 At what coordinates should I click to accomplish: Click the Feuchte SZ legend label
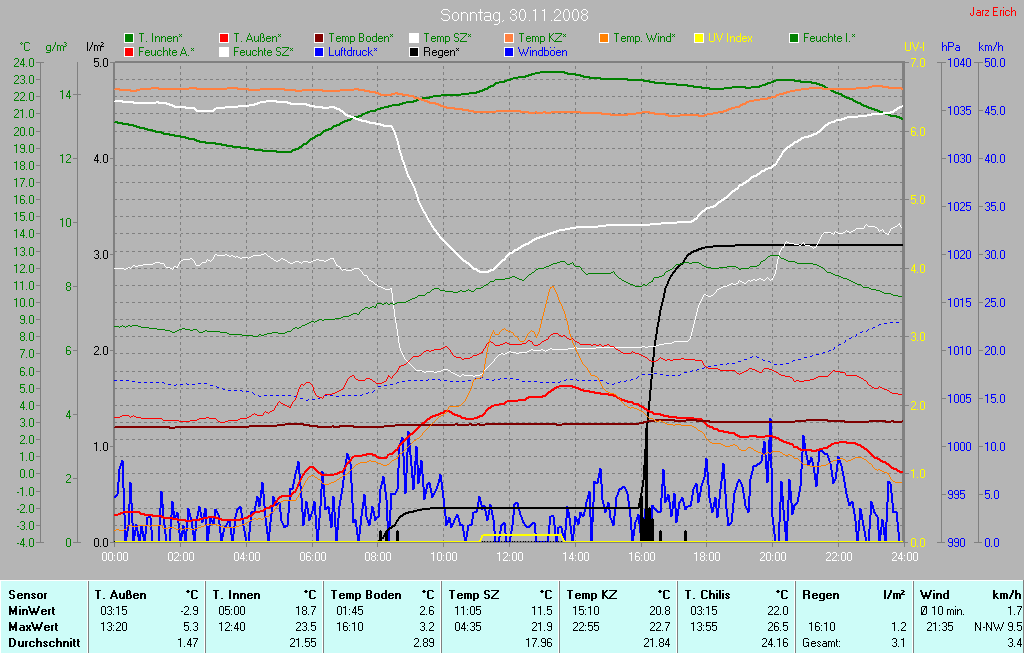point(263,51)
